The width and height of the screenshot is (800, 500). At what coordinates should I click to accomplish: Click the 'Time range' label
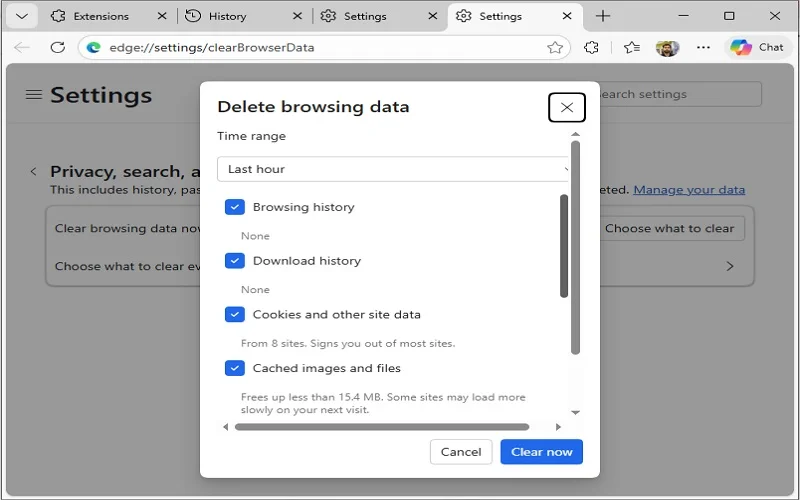252,136
